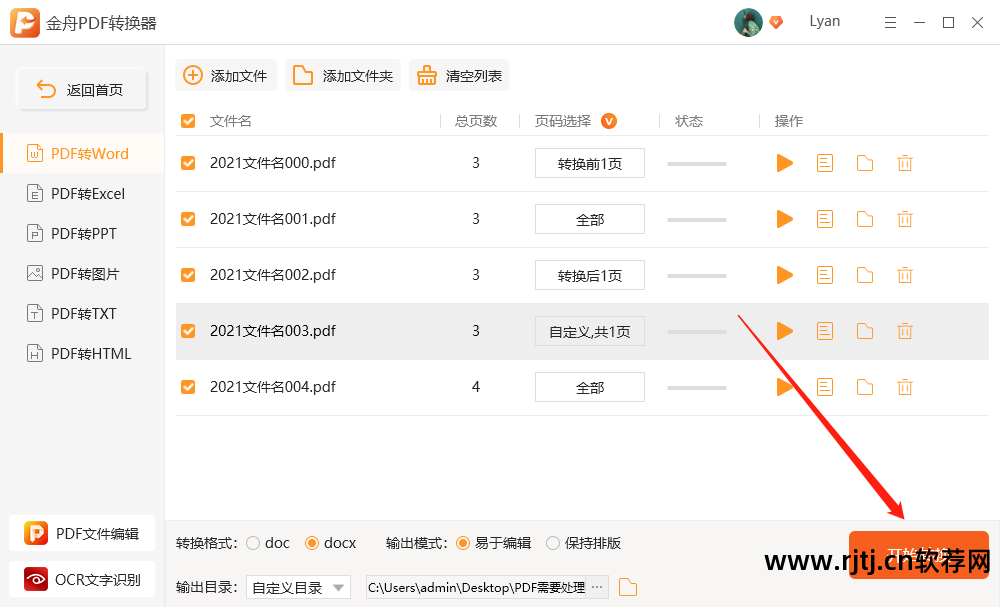Click the 返回首页 button

coord(81,89)
